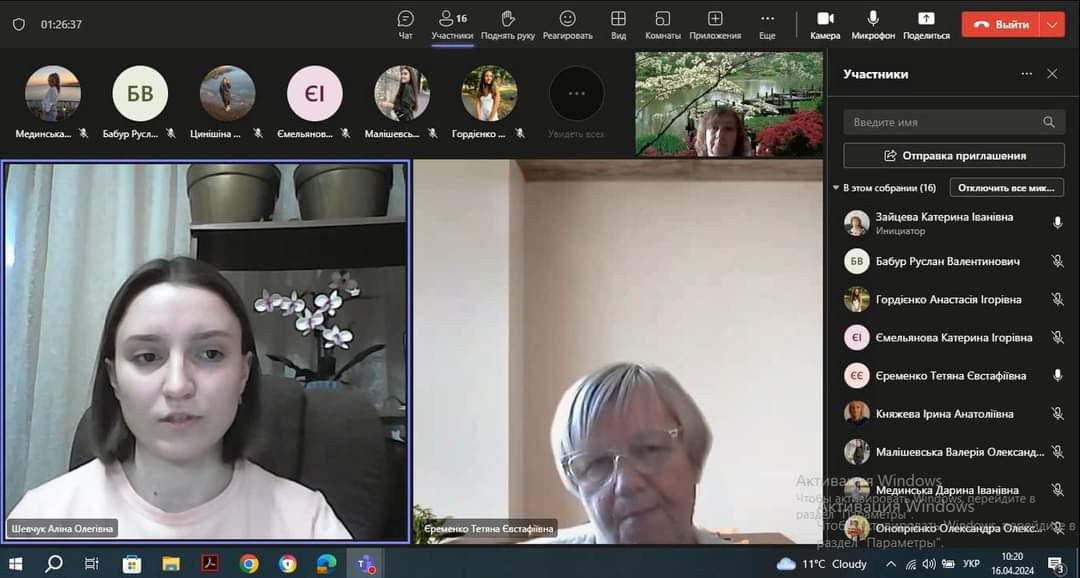The width and height of the screenshot is (1080, 578).
Task: Switch to Microsoft Teams taskbar icon
Action: click(x=365, y=564)
